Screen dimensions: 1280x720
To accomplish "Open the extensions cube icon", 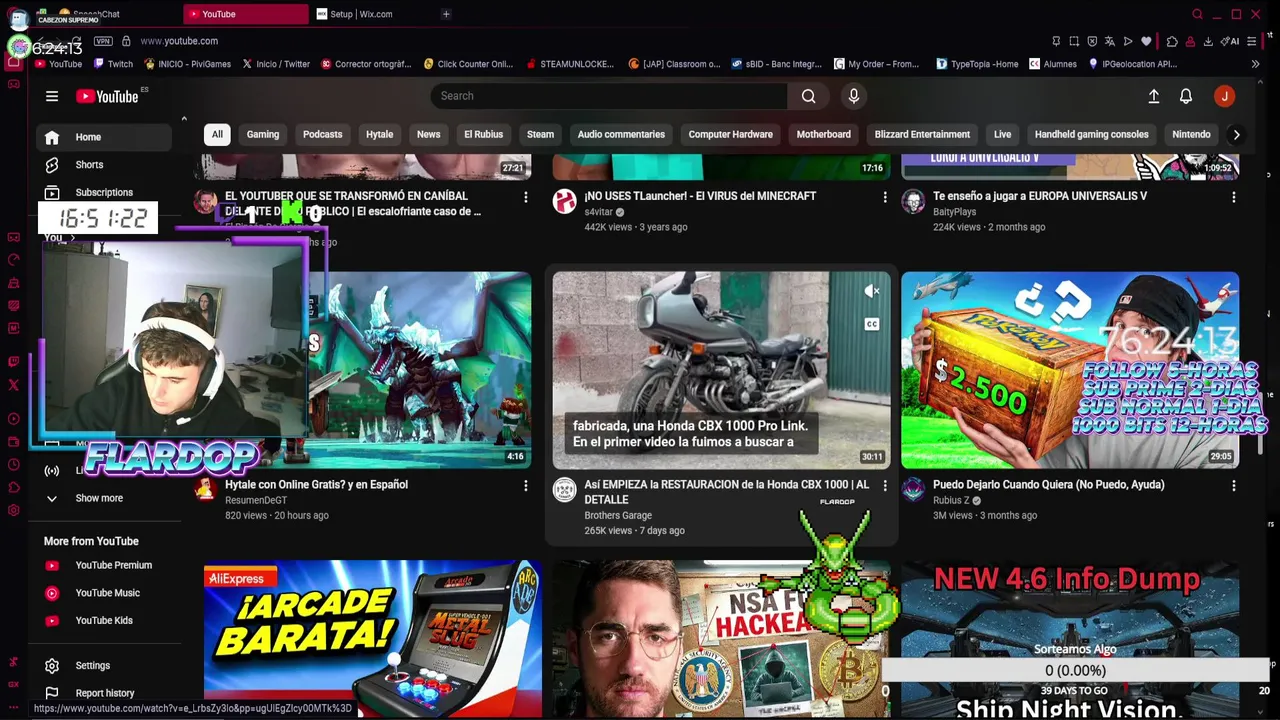I will pos(1172,41).
